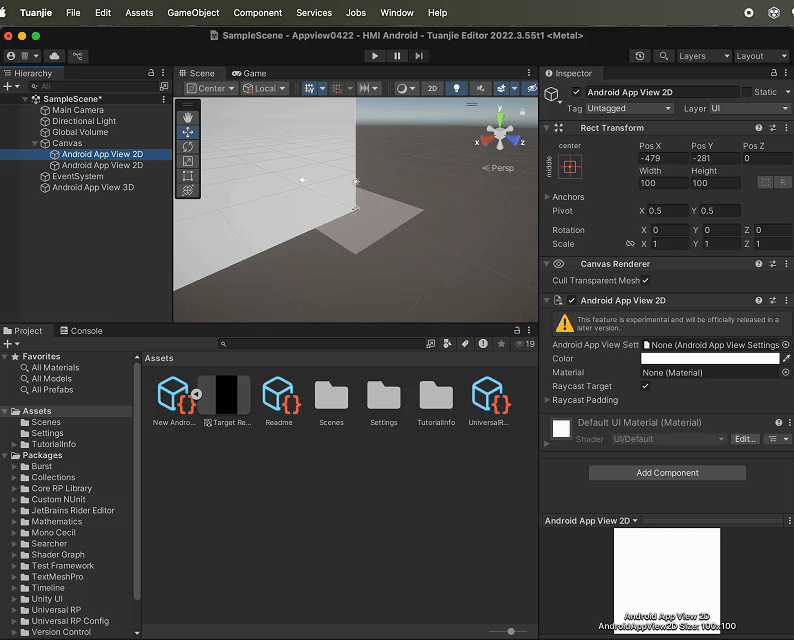Open Undo History icon
This screenshot has height=640, width=794.
pyautogui.click(x=640, y=56)
